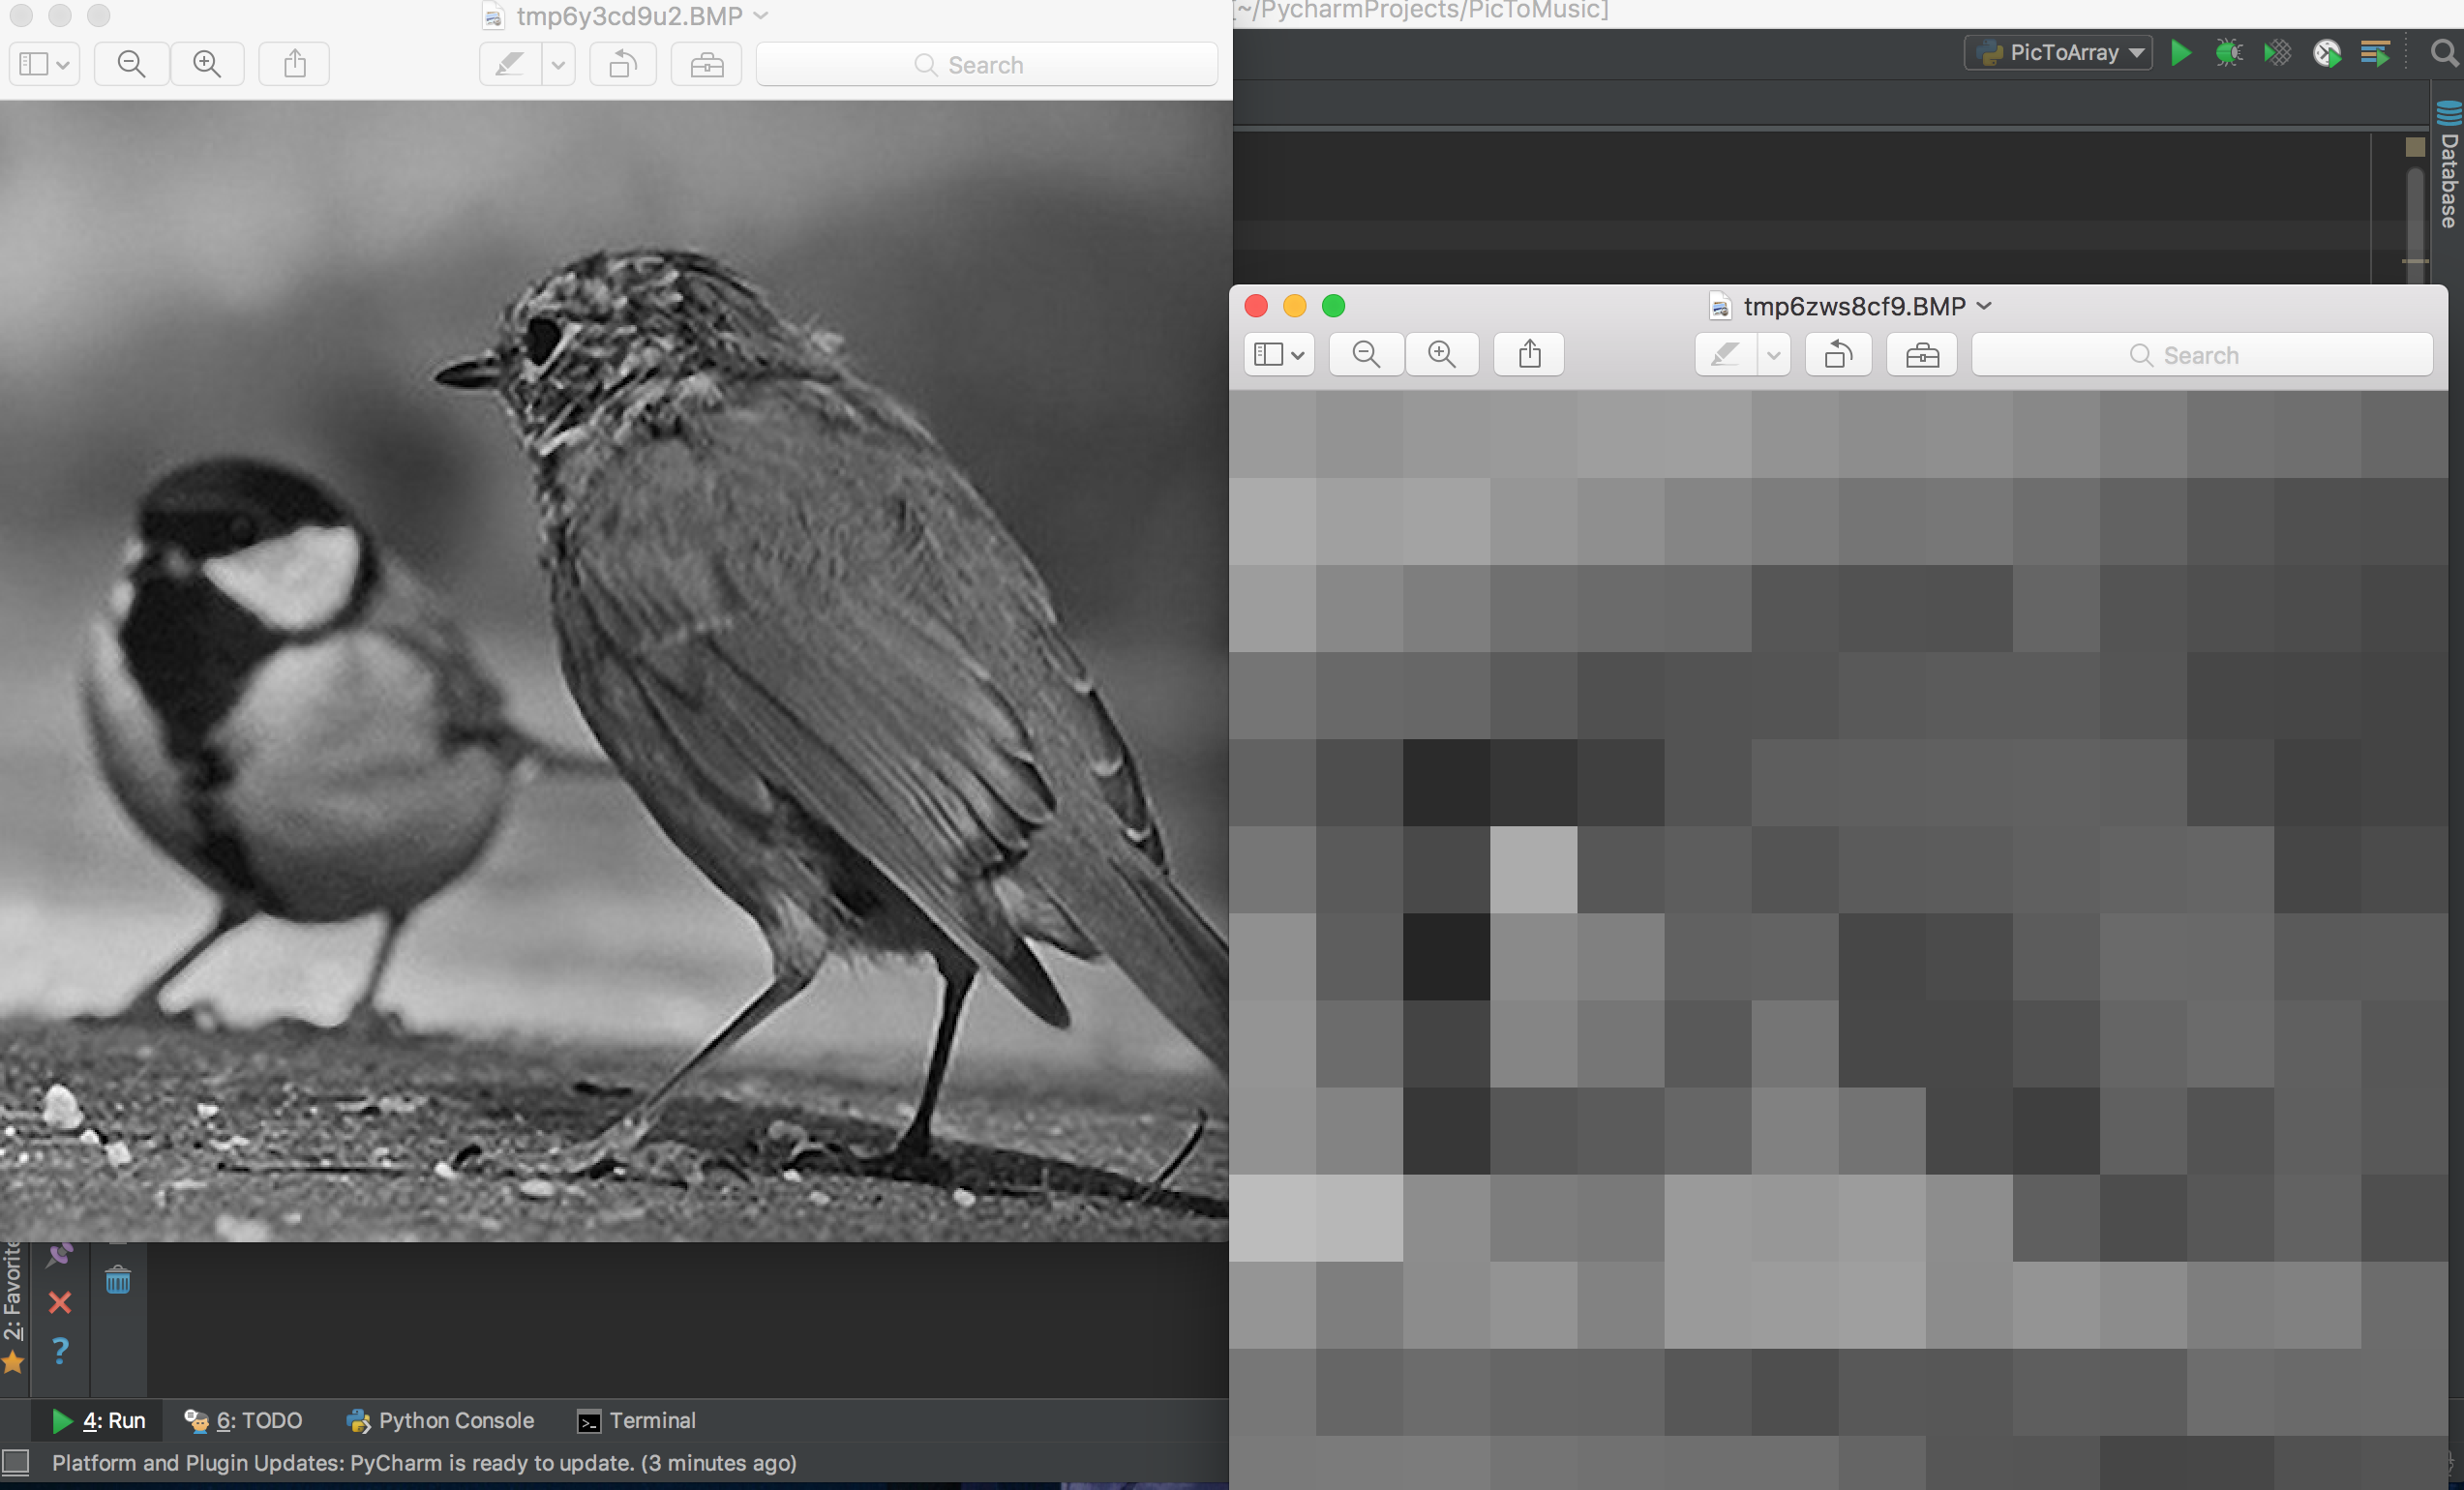The height and width of the screenshot is (1490, 2464).
Task: Click the red X close icon in Run panel
Action: (60, 1302)
